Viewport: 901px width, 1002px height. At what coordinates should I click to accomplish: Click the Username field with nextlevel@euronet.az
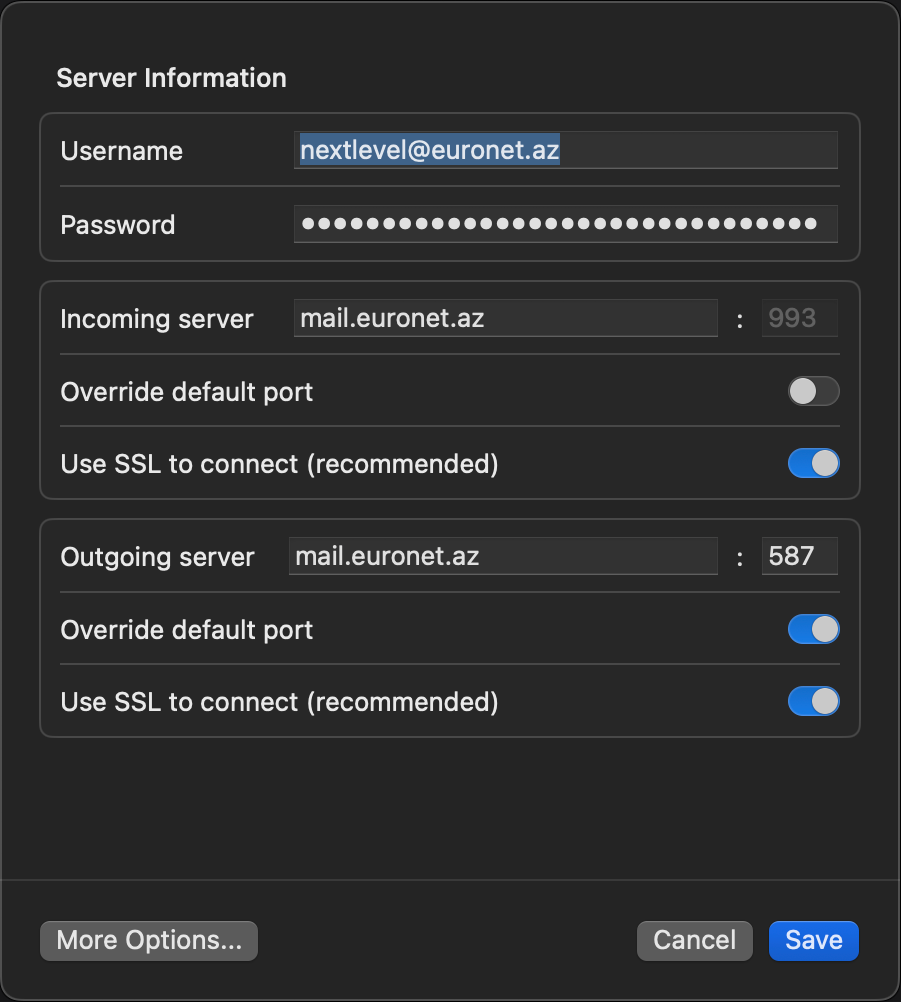click(x=565, y=150)
